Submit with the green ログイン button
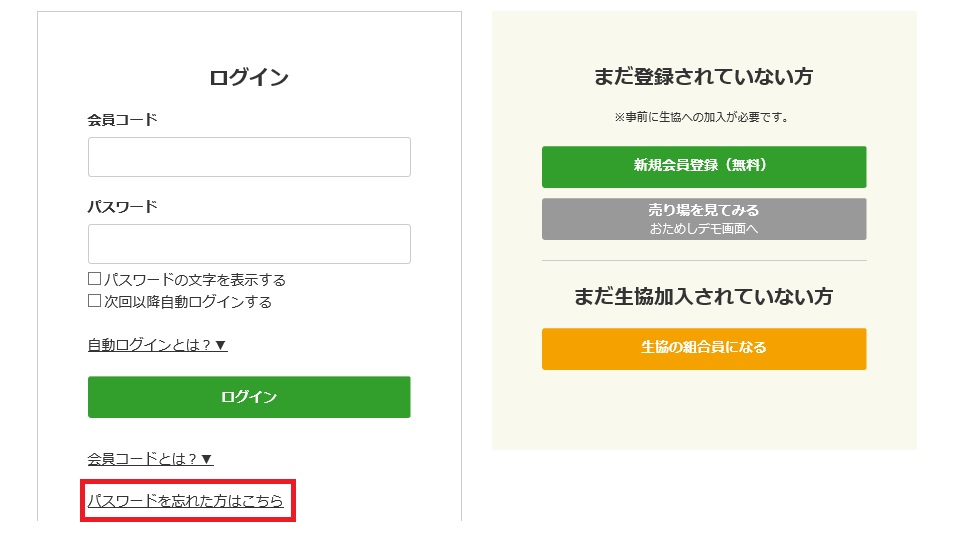Image resolution: width=960 pixels, height=540 pixels. 249,397
